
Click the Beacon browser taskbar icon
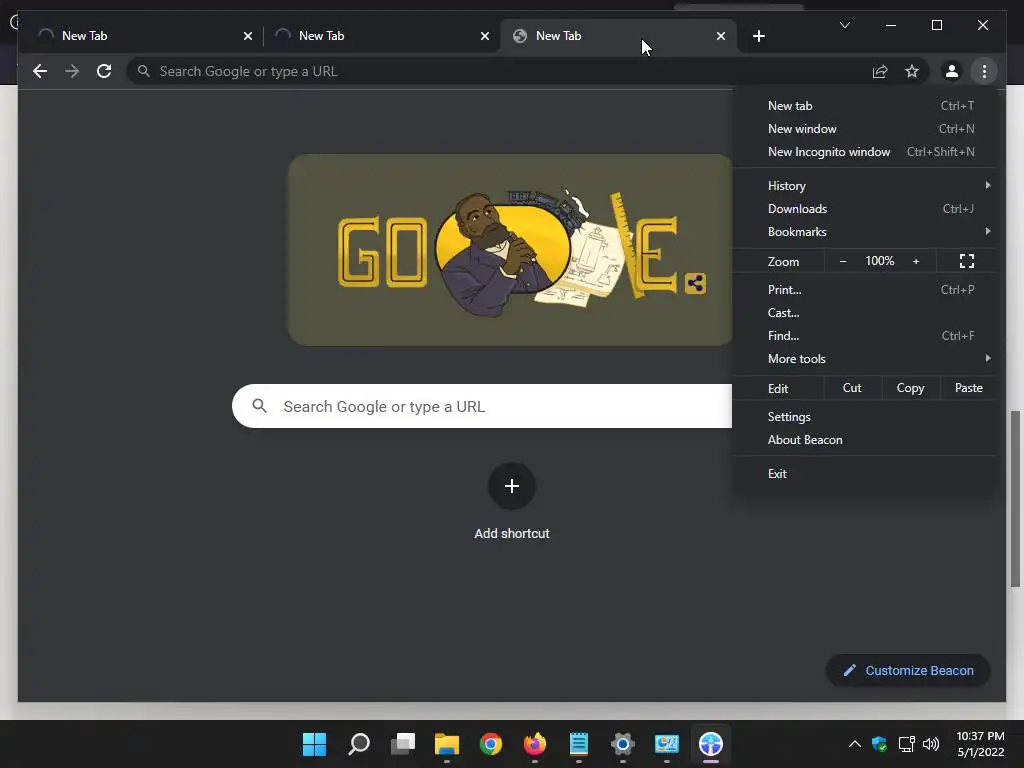click(x=711, y=744)
